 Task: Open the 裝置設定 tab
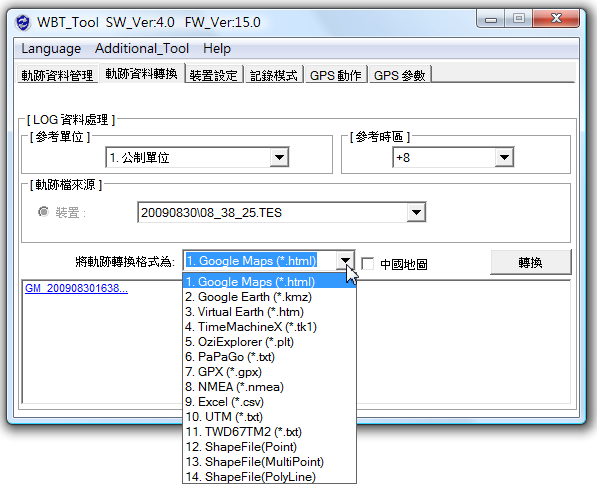(x=213, y=75)
